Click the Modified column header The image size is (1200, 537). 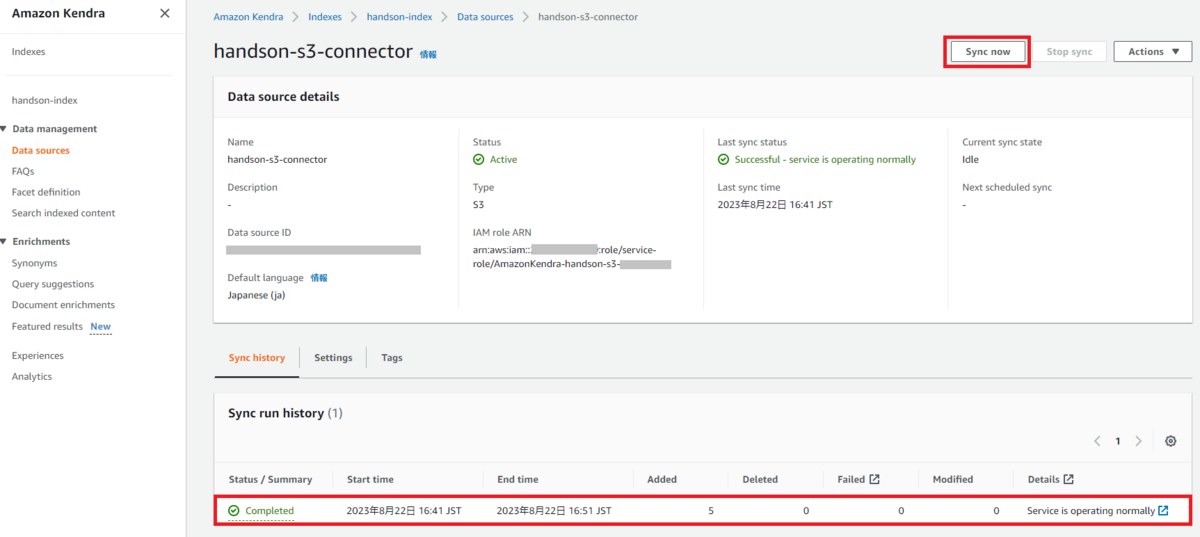point(953,480)
